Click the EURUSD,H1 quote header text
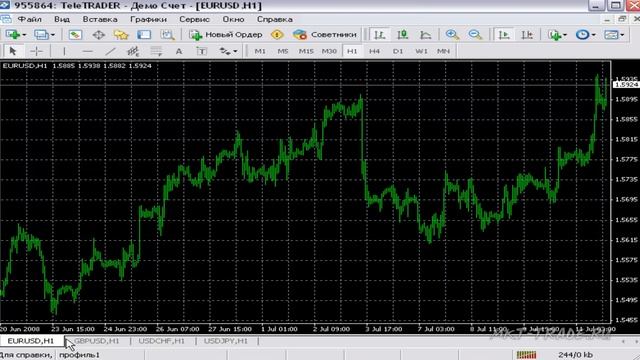This screenshot has height=360, width=640. (77, 66)
